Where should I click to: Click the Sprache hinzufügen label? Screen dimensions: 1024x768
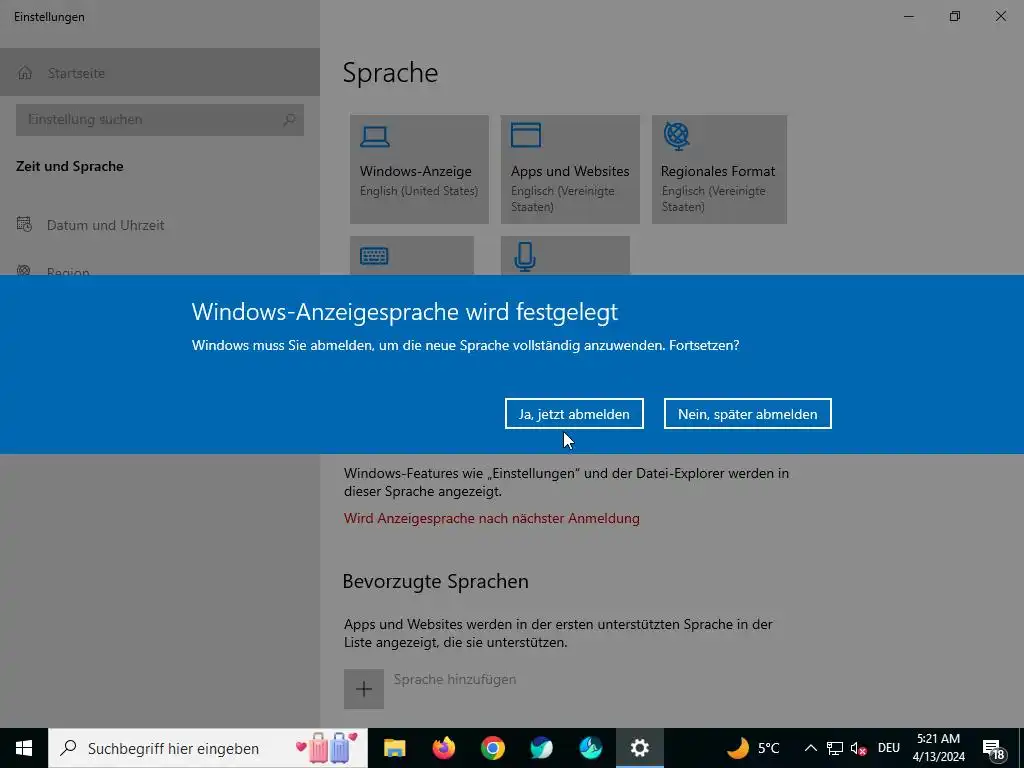[x=455, y=679]
